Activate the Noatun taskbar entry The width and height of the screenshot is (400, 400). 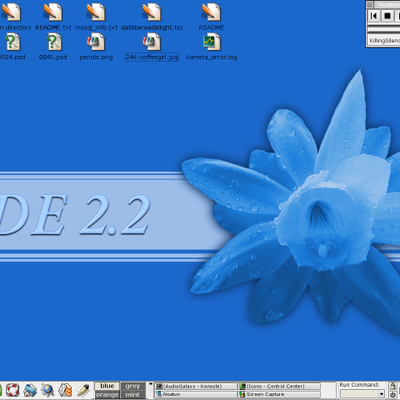(196, 394)
